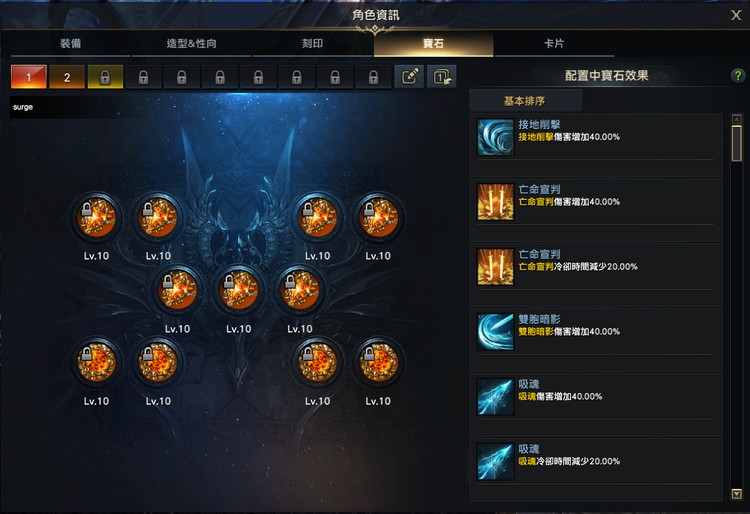This screenshot has width=750, height=514.
Task: Select the 雙胞暗影 skill icon
Action: [496, 332]
